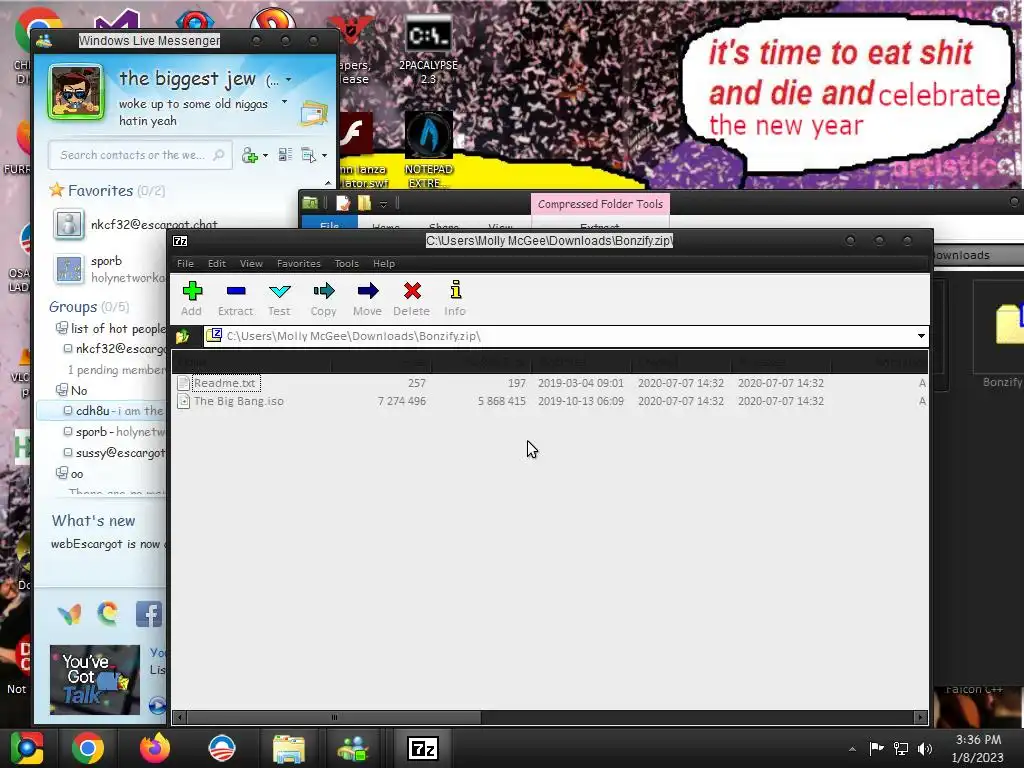Viewport: 1024px width, 768px height.
Task: Select contact nkcf32@escargot.chat in Favorites
Action: (154, 225)
